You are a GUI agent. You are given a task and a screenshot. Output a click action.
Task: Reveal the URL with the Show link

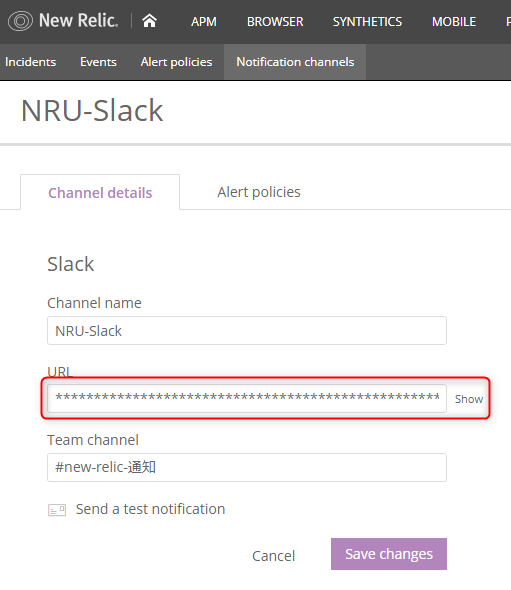(x=468, y=399)
